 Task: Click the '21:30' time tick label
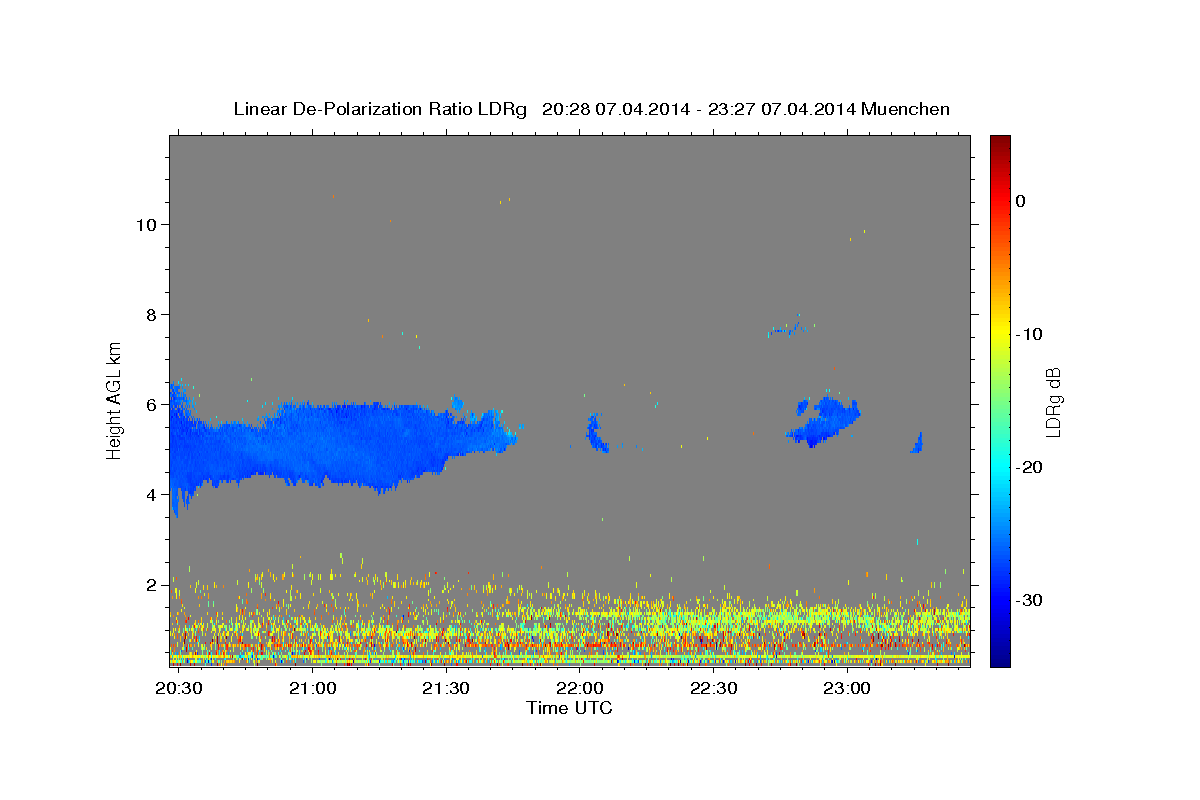[x=446, y=689]
